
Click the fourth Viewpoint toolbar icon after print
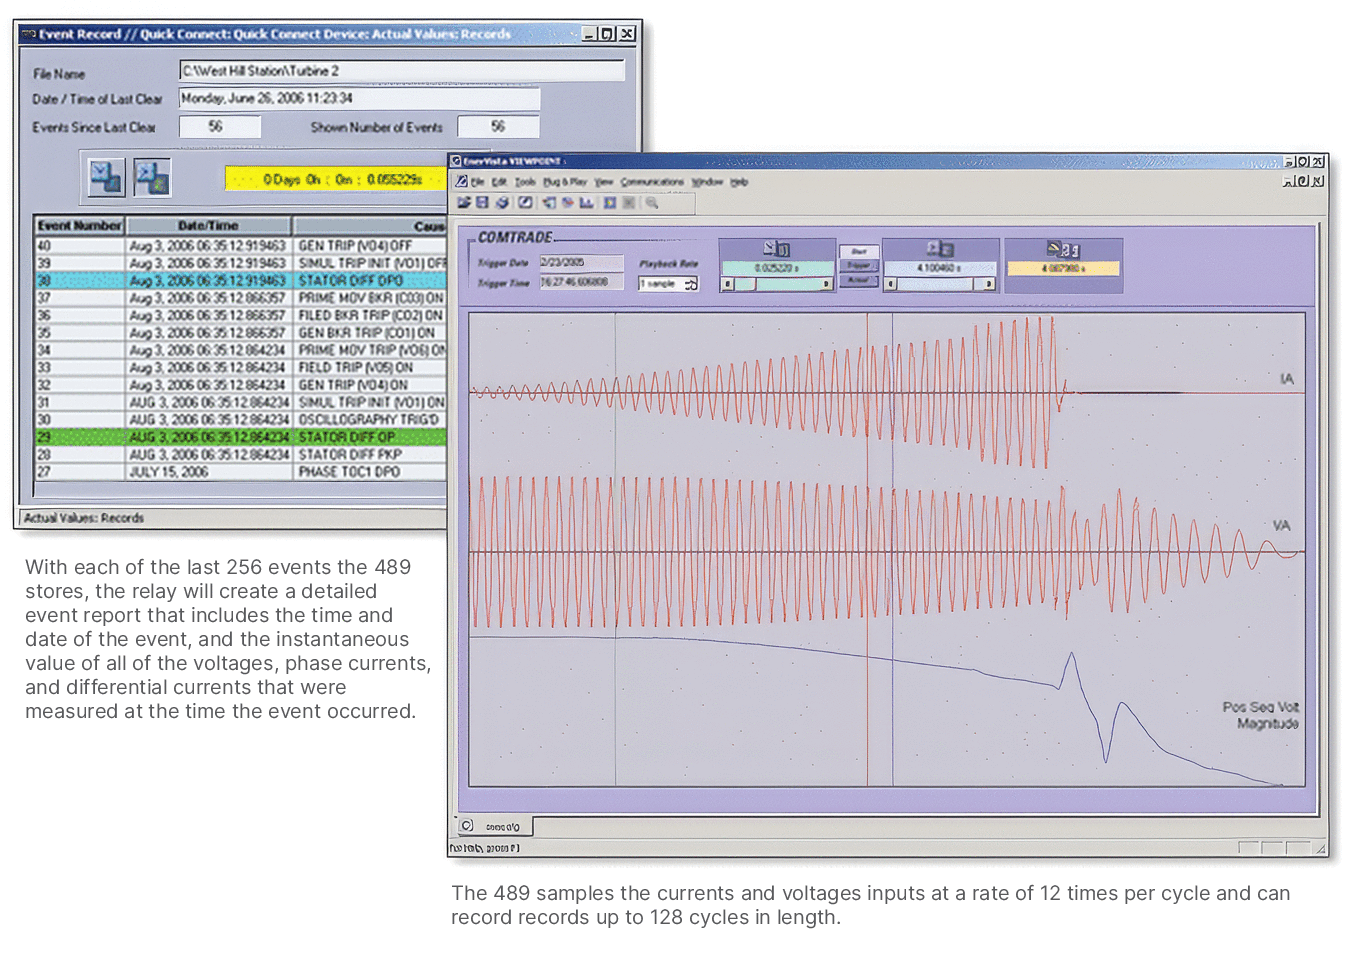point(525,202)
